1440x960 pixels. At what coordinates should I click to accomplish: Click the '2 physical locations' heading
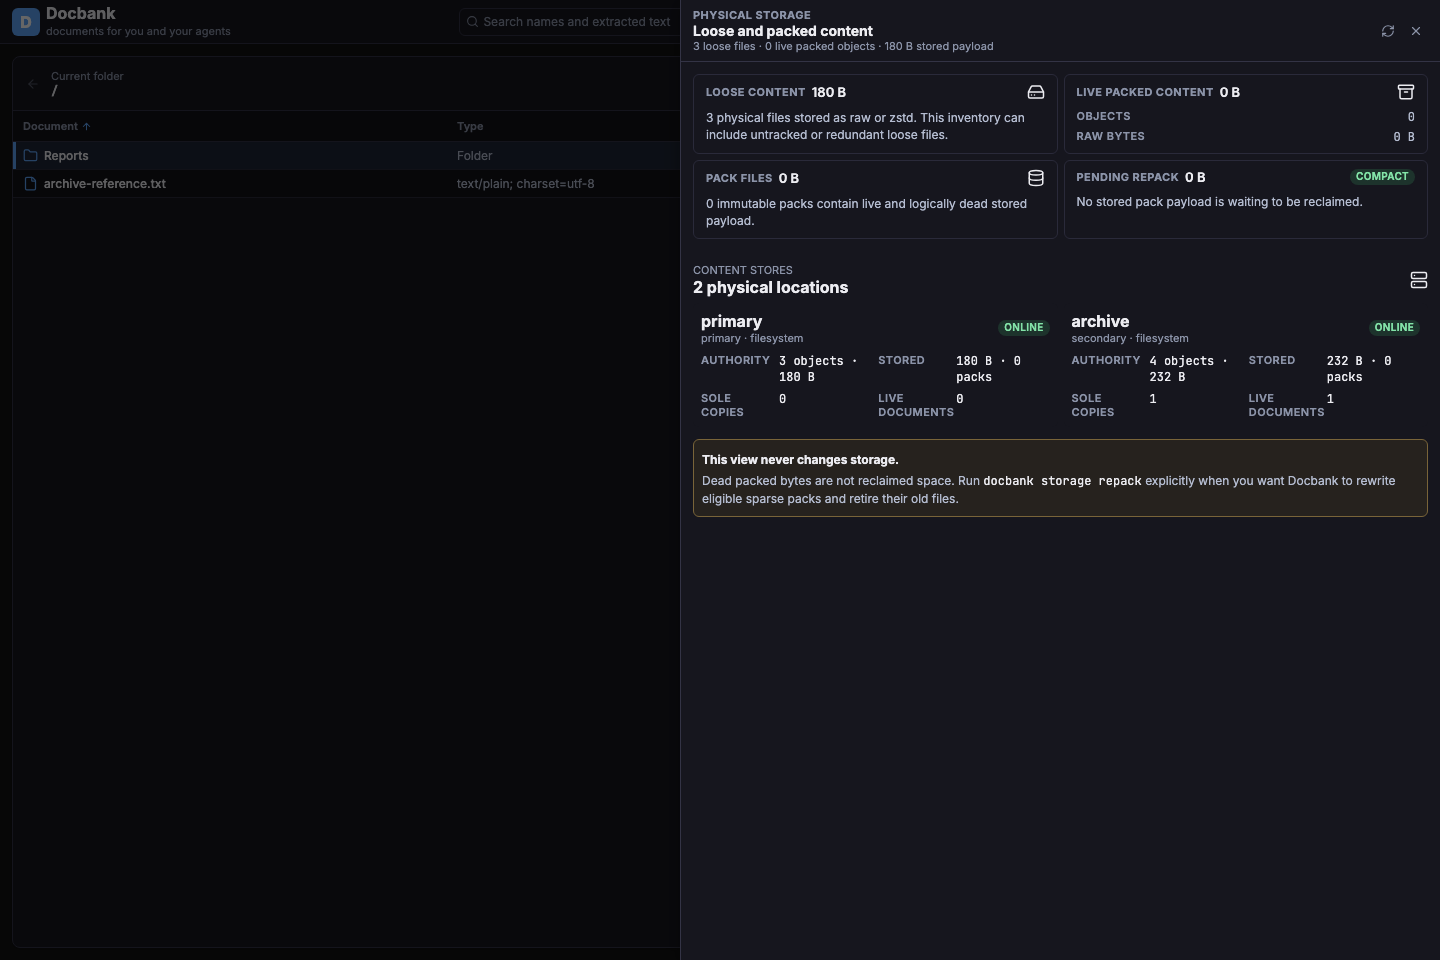(770, 287)
